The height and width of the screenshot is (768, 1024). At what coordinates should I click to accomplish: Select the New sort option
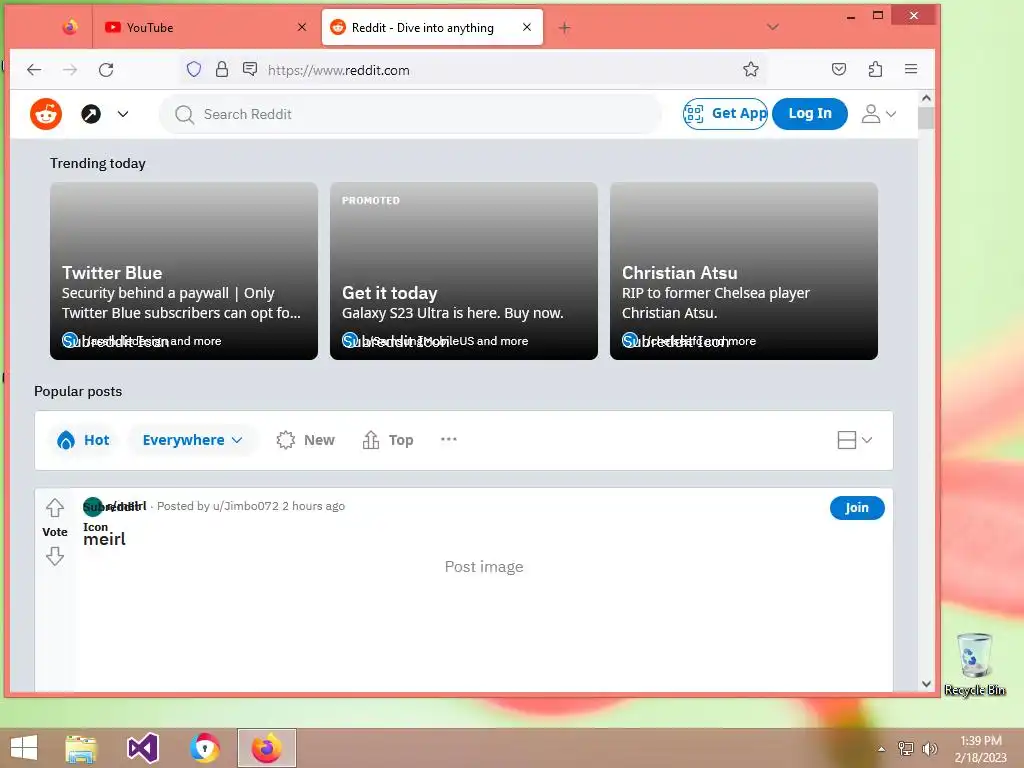305,440
